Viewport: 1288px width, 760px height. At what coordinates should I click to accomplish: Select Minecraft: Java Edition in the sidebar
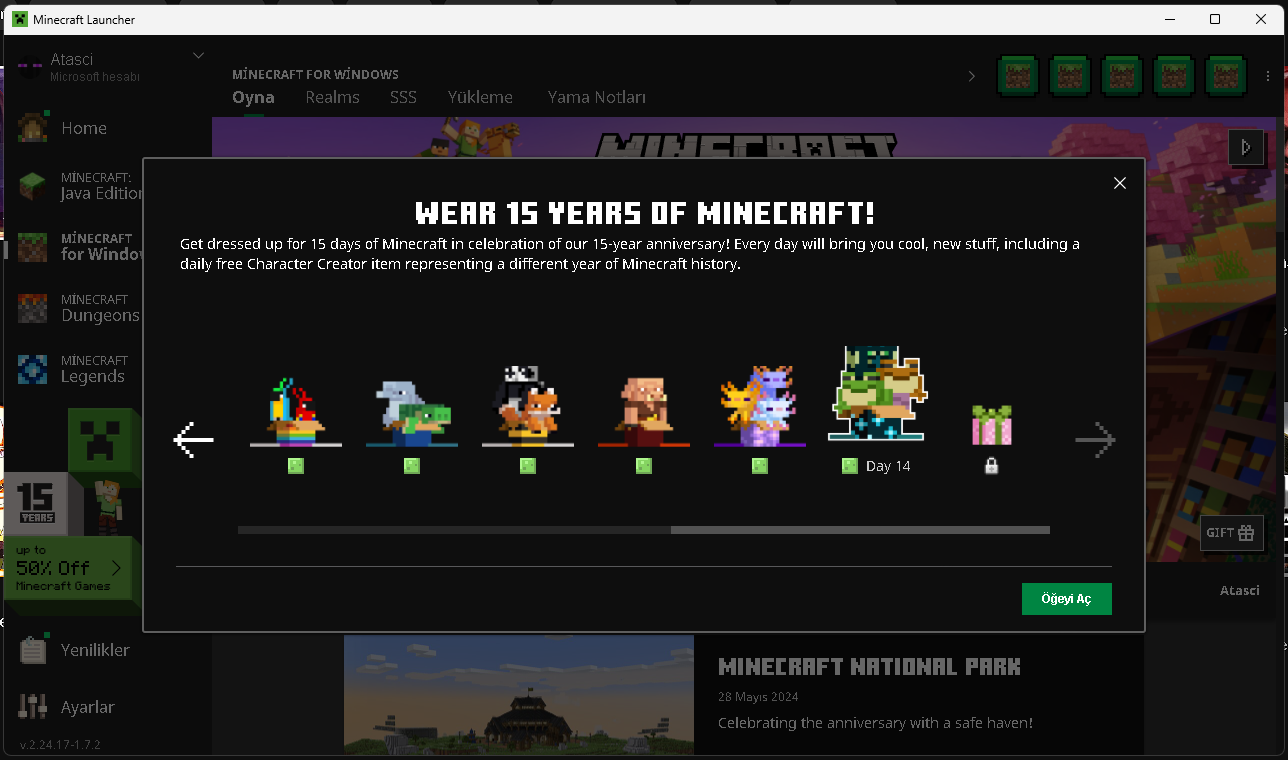(x=80, y=186)
